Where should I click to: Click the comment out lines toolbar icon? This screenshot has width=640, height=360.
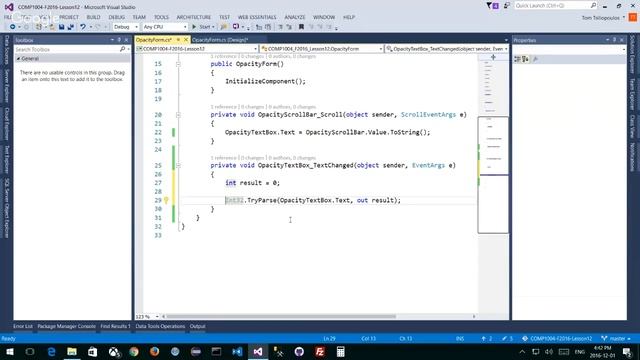click(x=280, y=27)
